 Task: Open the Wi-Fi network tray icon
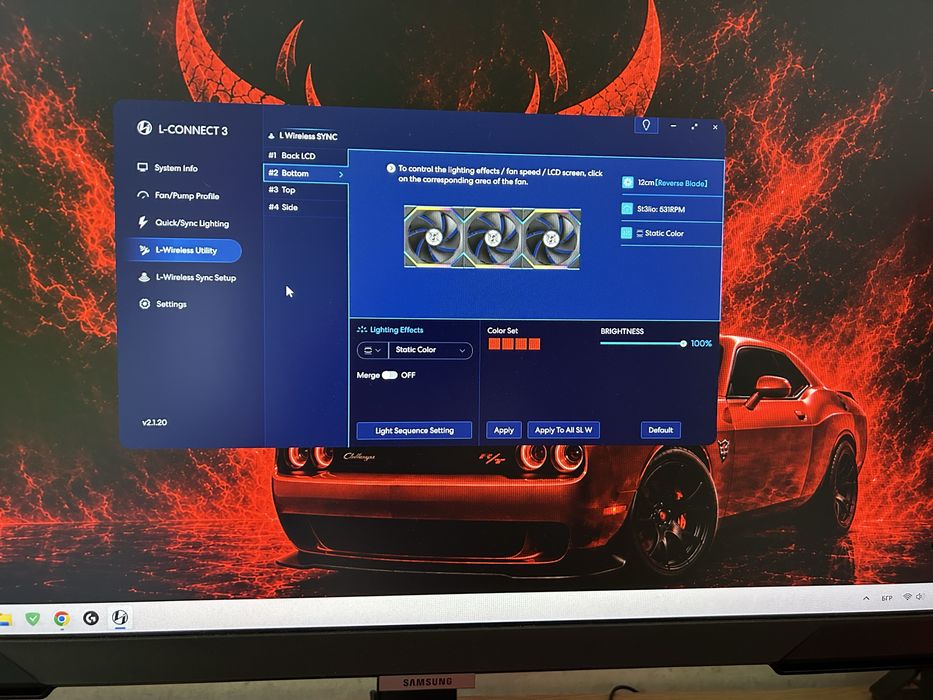pyautogui.click(x=907, y=596)
